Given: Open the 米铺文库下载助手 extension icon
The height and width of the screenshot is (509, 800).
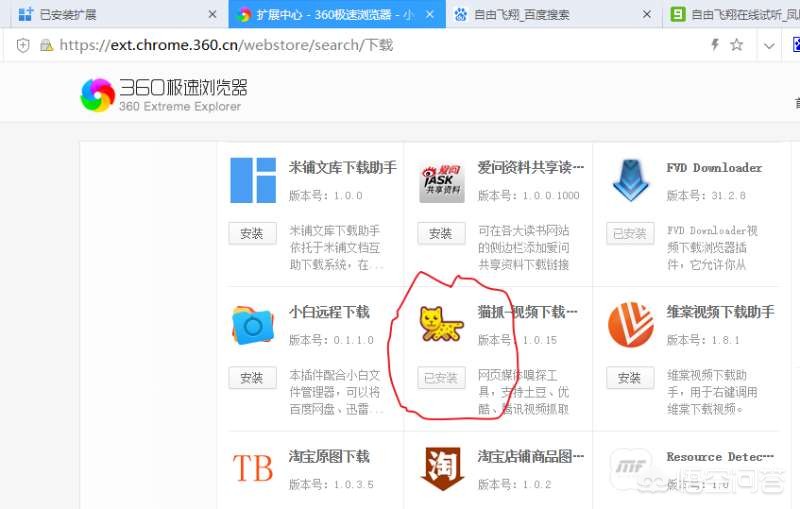Looking at the screenshot, I should pos(253,181).
